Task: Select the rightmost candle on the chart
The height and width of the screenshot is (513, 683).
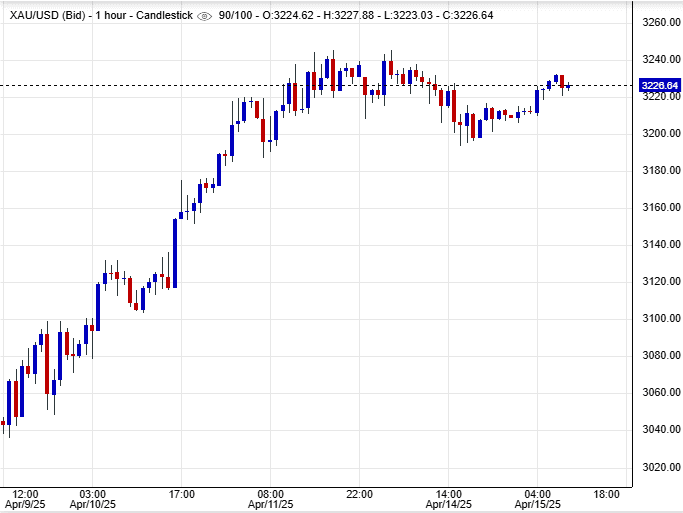Action: [x=568, y=85]
